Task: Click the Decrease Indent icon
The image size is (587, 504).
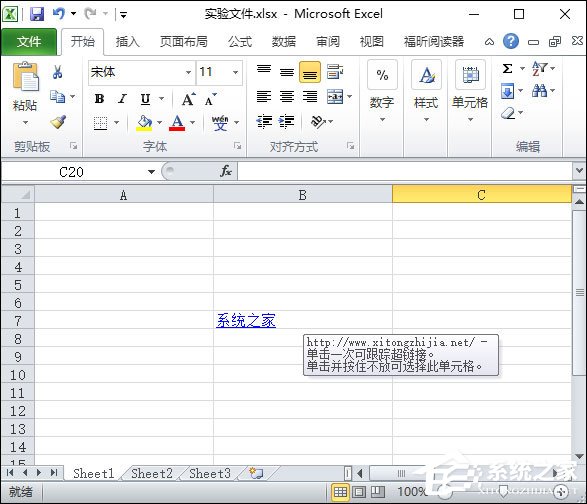Action: 264,122
